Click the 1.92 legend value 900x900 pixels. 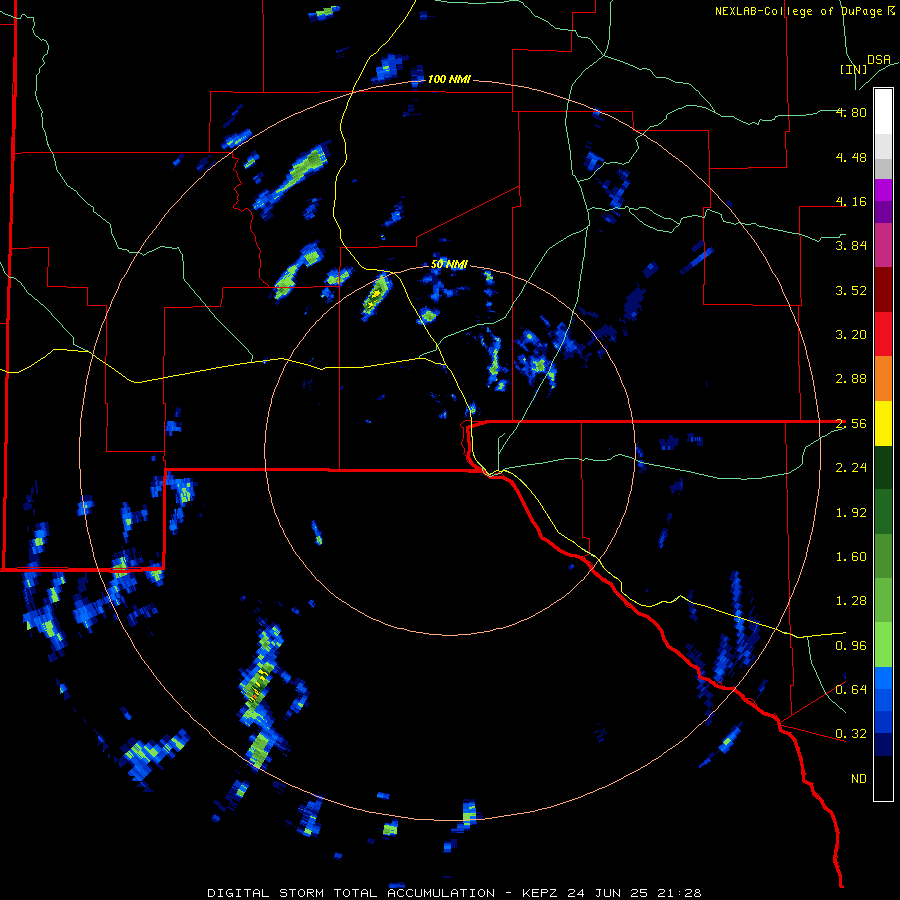pyautogui.click(x=851, y=513)
